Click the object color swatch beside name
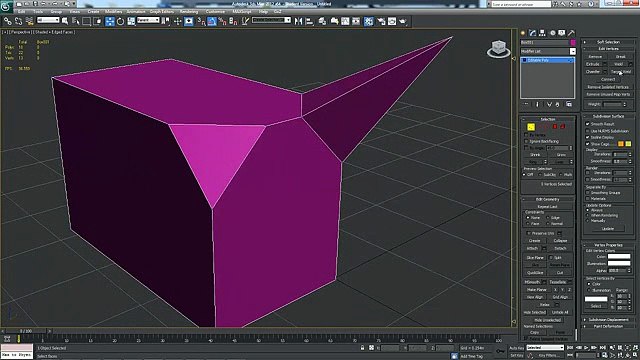The width and height of the screenshot is (640, 360). (x=573, y=42)
